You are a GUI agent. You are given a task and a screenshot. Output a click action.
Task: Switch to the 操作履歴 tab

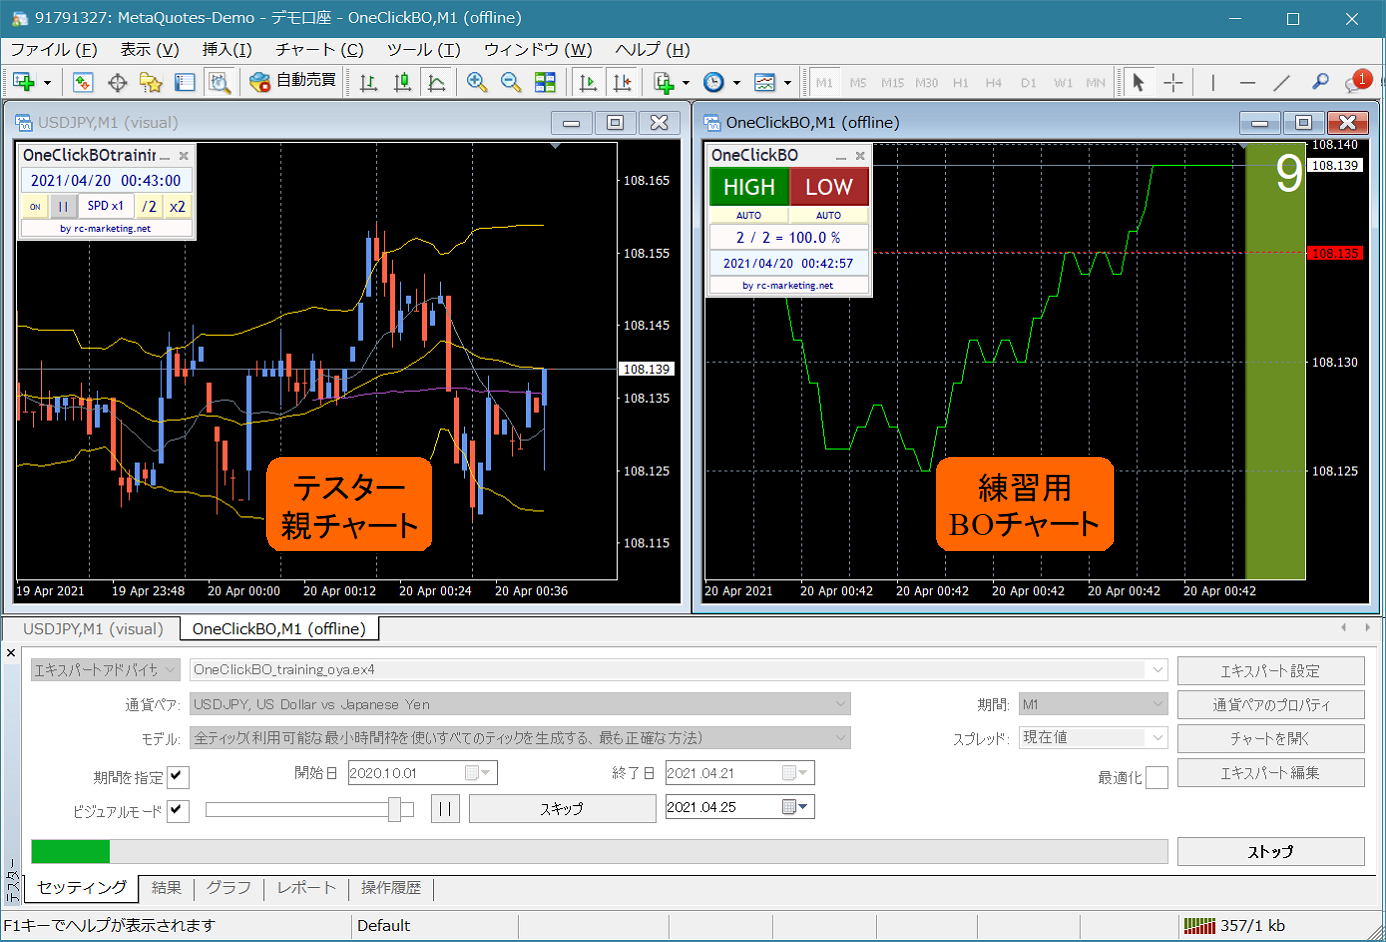(391, 888)
